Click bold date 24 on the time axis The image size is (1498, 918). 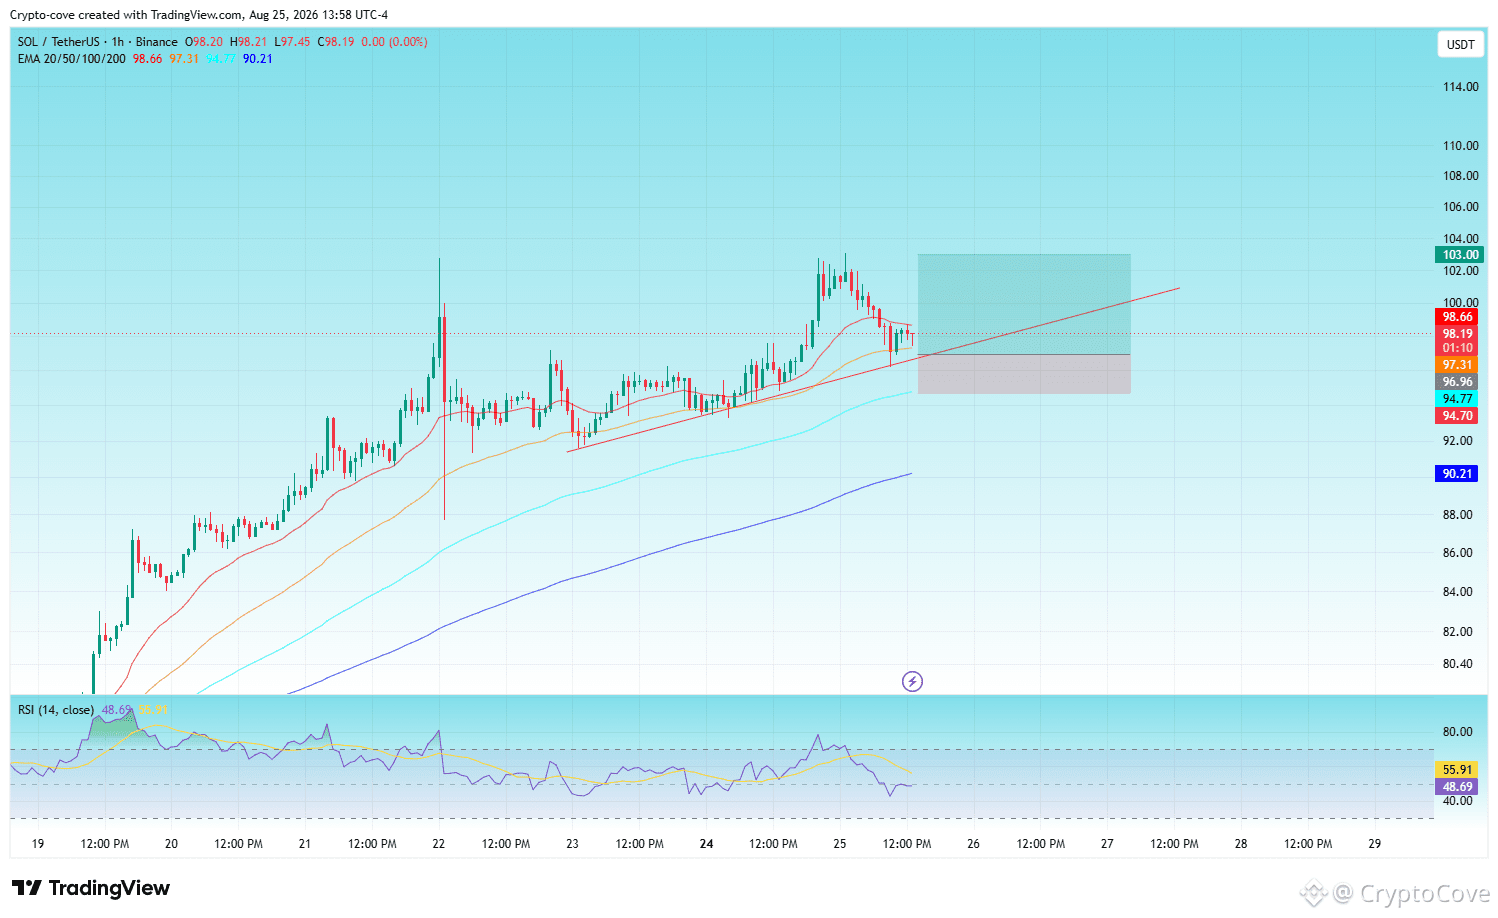pyautogui.click(x=706, y=844)
